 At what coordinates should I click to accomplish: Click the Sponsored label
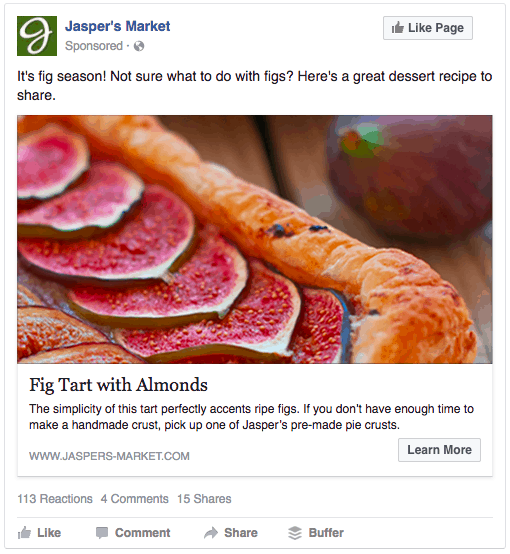pos(94,46)
